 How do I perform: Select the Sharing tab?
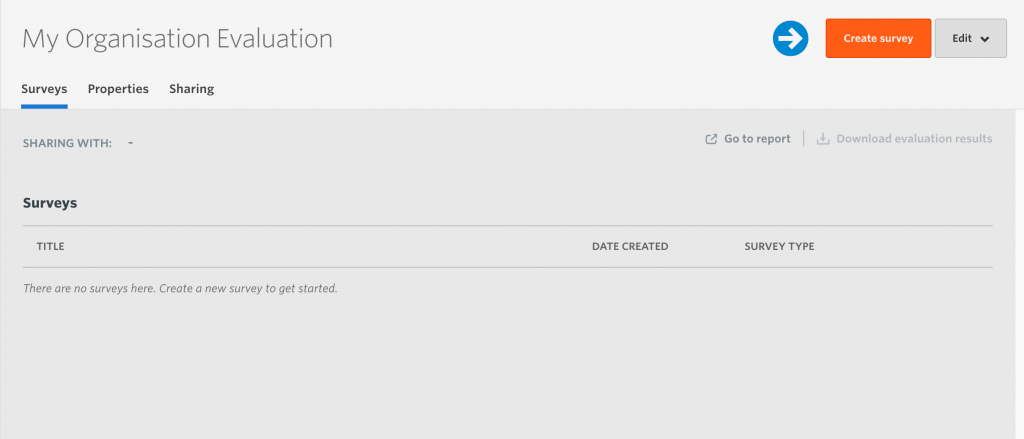pyautogui.click(x=191, y=89)
